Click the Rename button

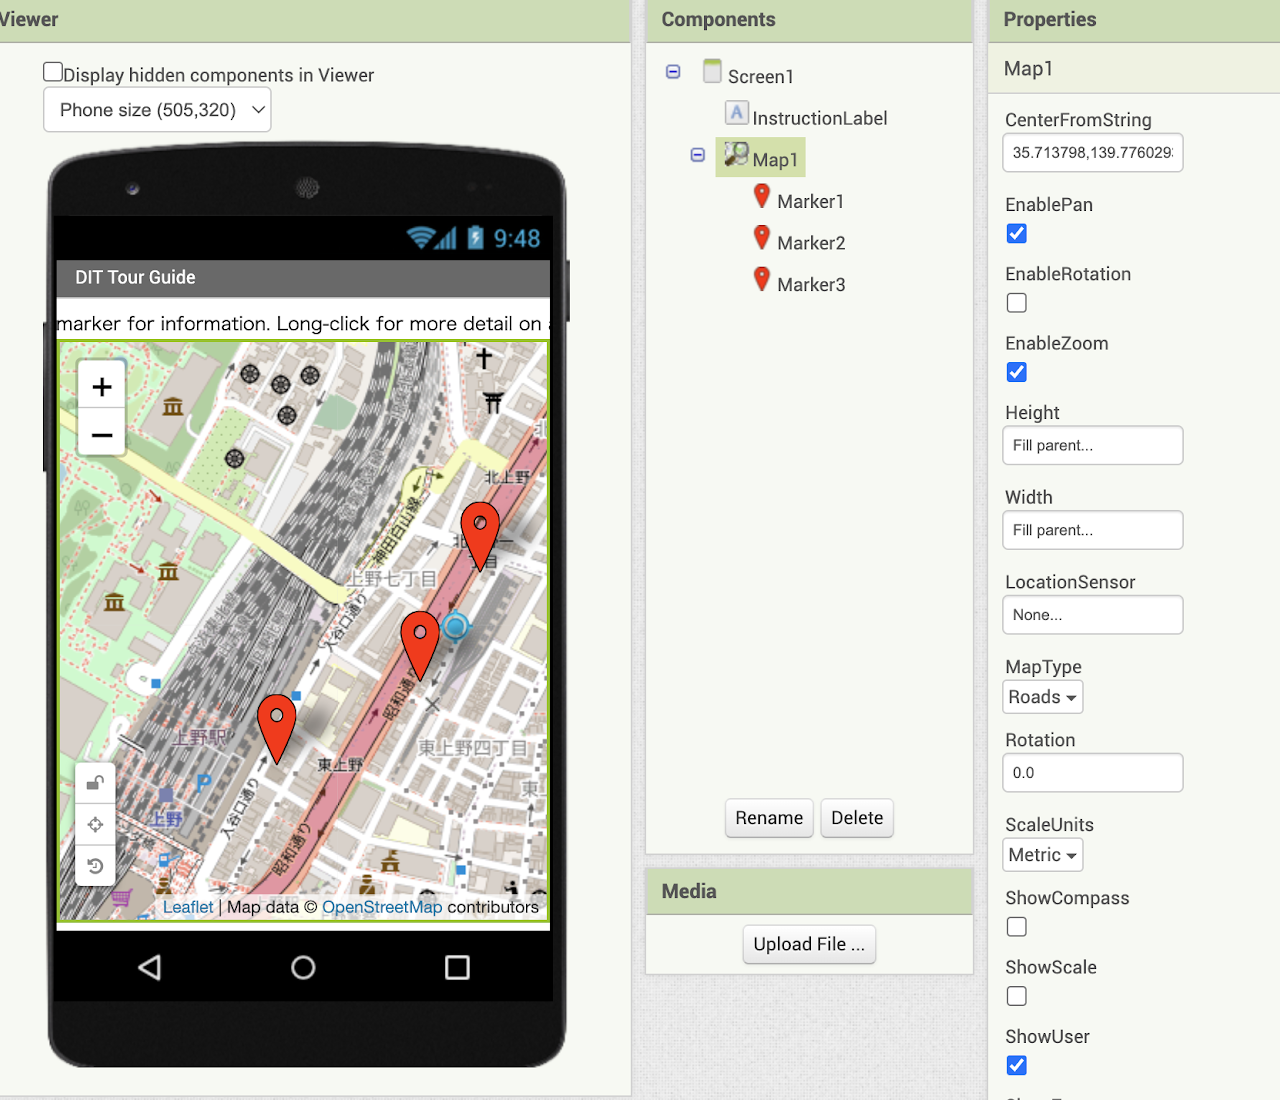[769, 818]
